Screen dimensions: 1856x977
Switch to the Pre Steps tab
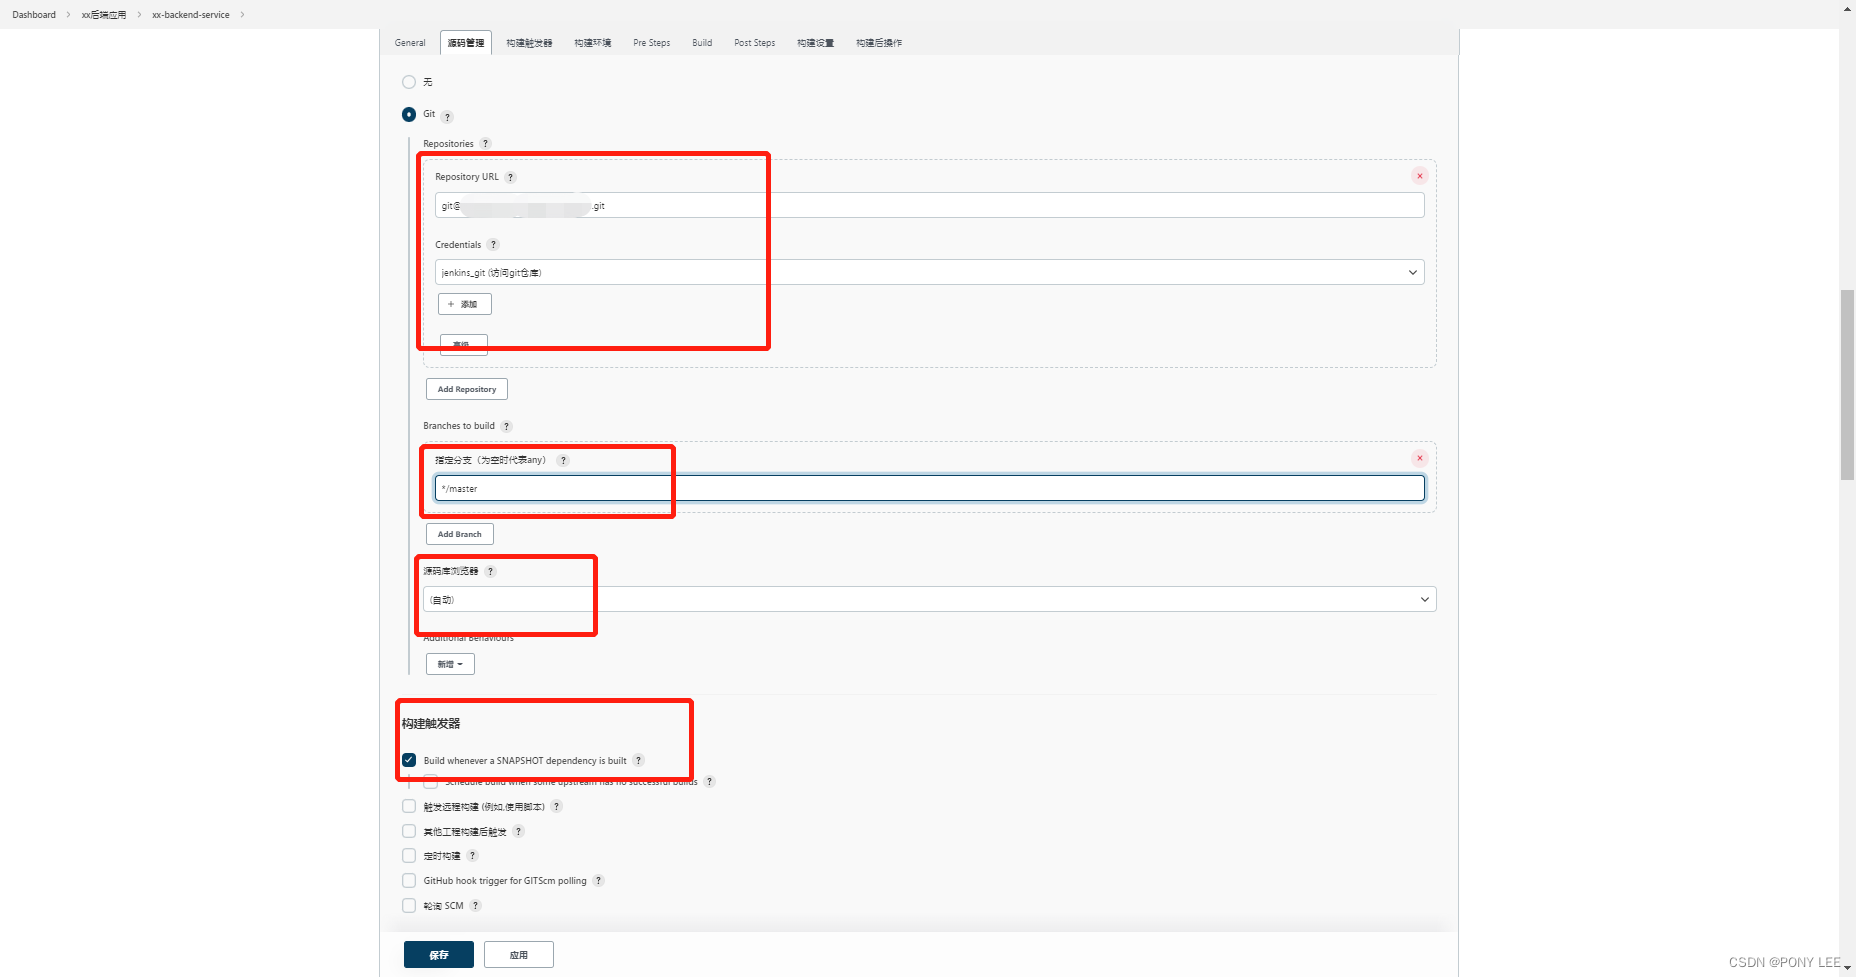pos(652,43)
